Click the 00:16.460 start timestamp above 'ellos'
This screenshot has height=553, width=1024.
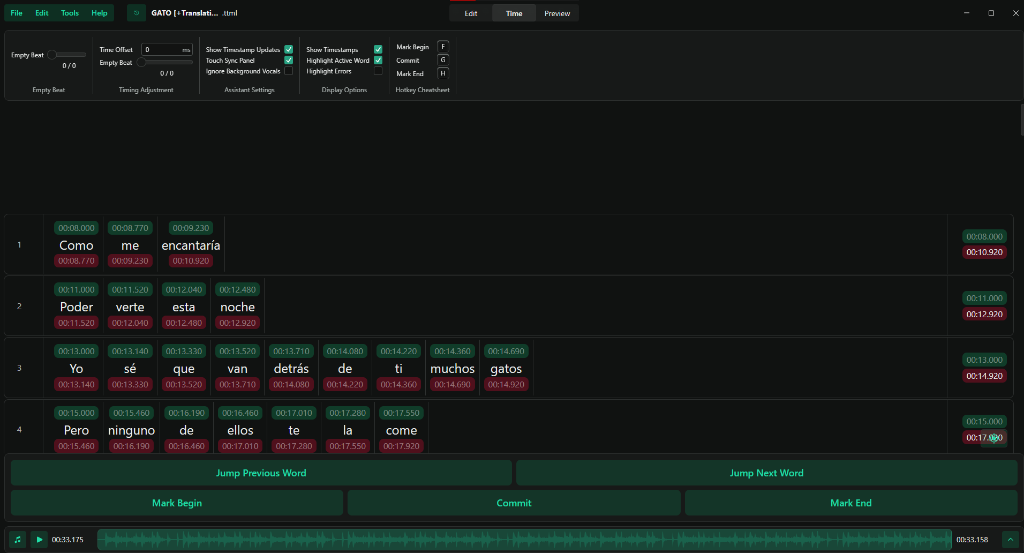240,413
